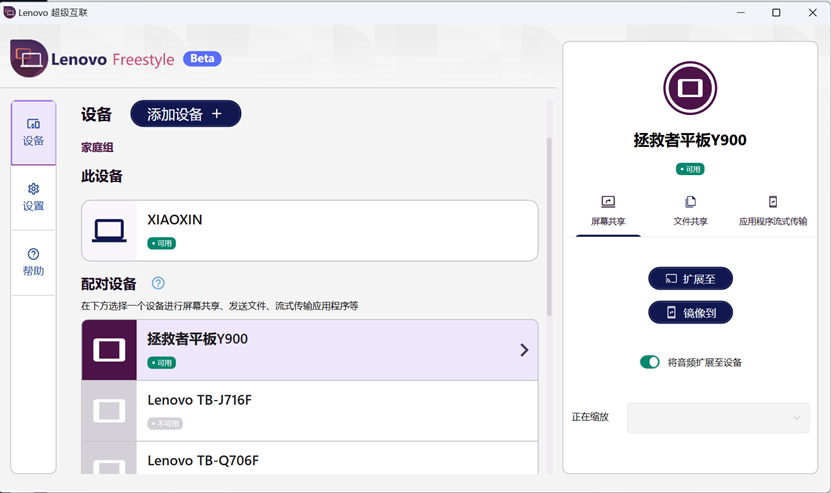Click the 拯救者平板Y900 title in details panel
The width and height of the screenshot is (831, 493).
point(690,140)
